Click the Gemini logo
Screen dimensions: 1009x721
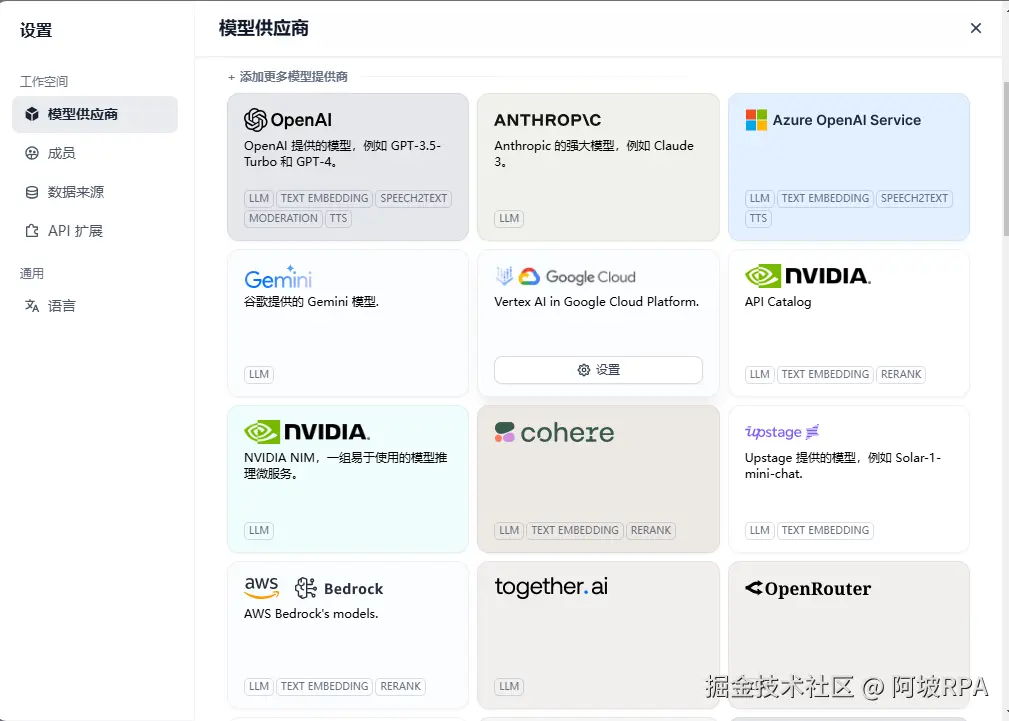278,277
